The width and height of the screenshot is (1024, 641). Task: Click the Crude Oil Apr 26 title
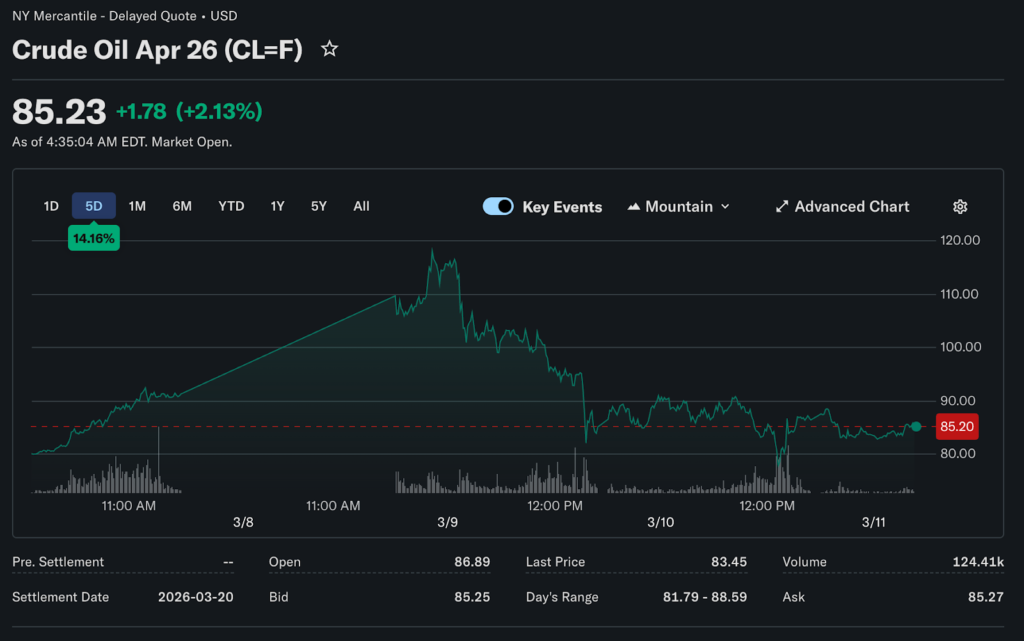pos(157,50)
